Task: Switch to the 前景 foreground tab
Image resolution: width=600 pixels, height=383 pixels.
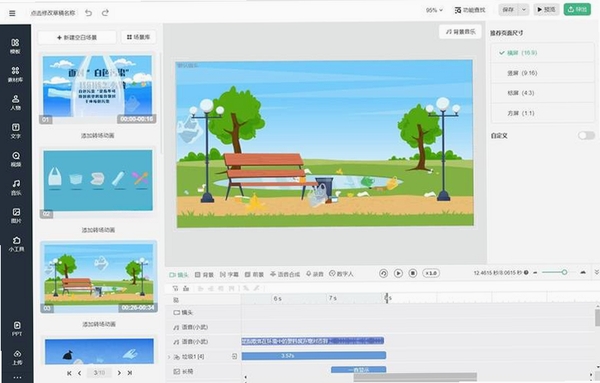Action: (254, 274)
